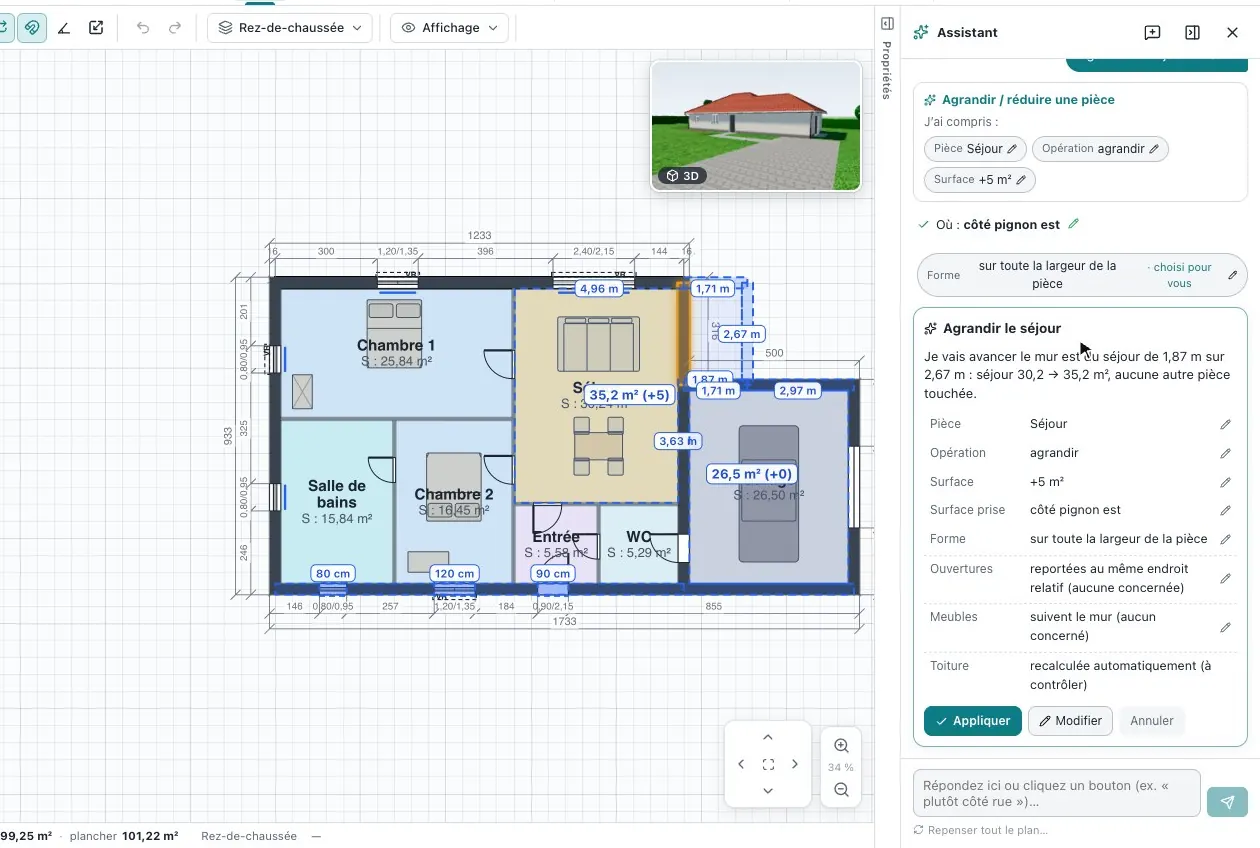Viewport: 1260px width, 848px height.
Task: Click the 80 cm opening label
Action: pos(332,574)
